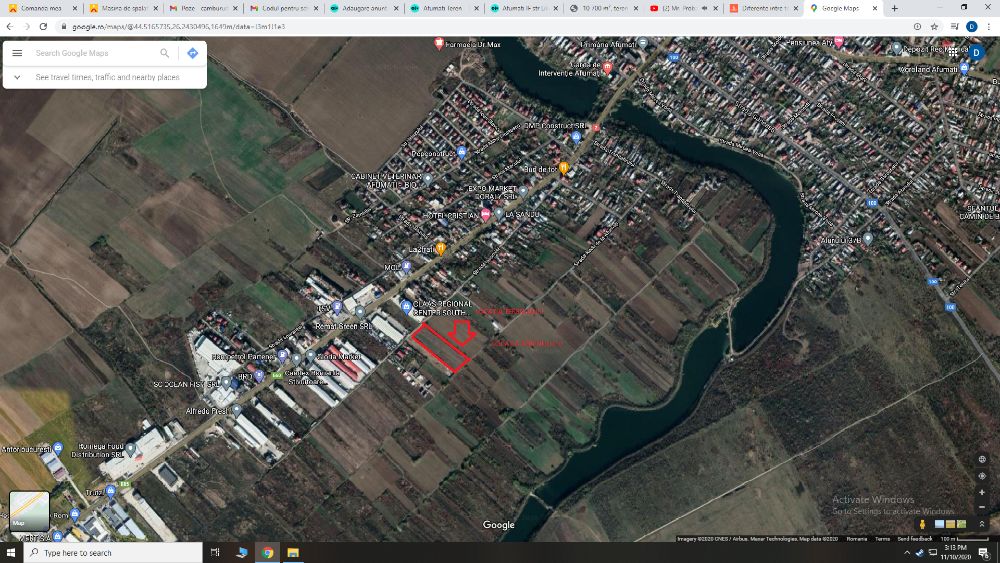Zoom out with the minus button
Image resolution: width=1000 pixels, height=563 pixels.
(982, 508)
